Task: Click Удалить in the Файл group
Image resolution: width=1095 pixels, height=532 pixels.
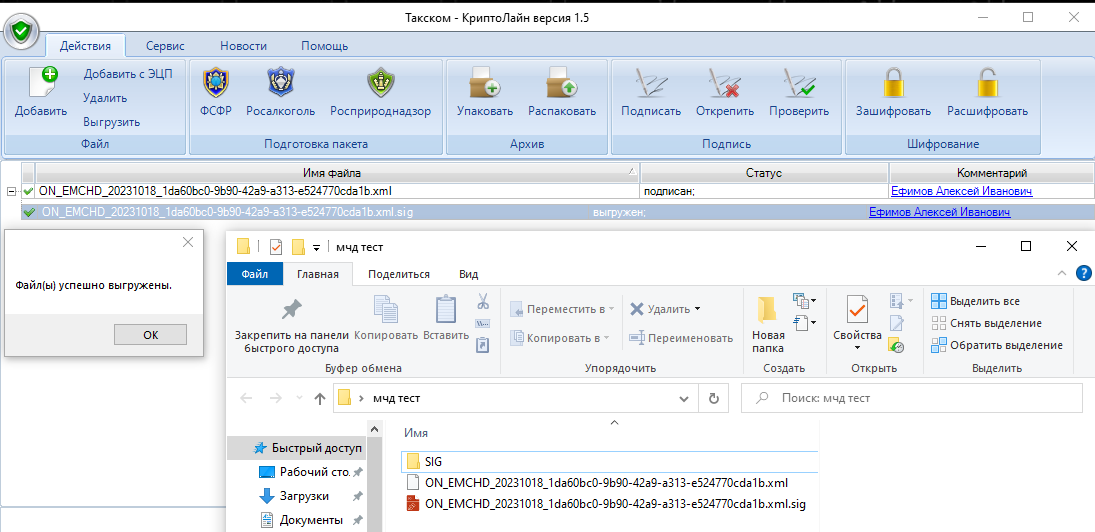Action: pyautogui.click(x=105, y=98)
